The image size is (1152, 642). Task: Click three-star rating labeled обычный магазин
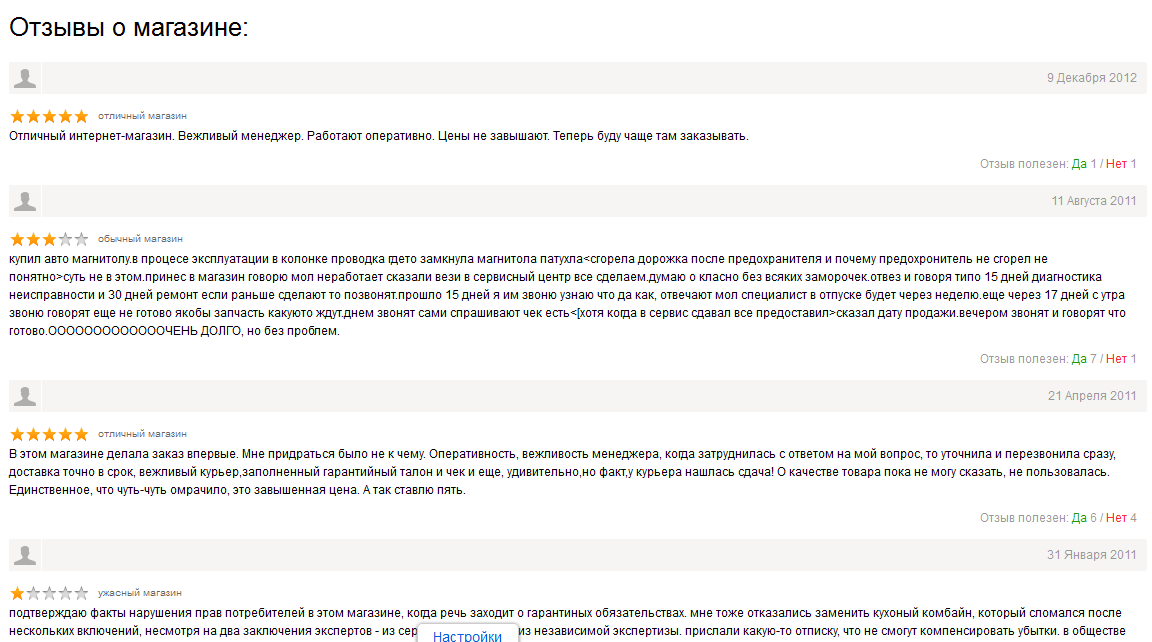(x=49, y=240)
